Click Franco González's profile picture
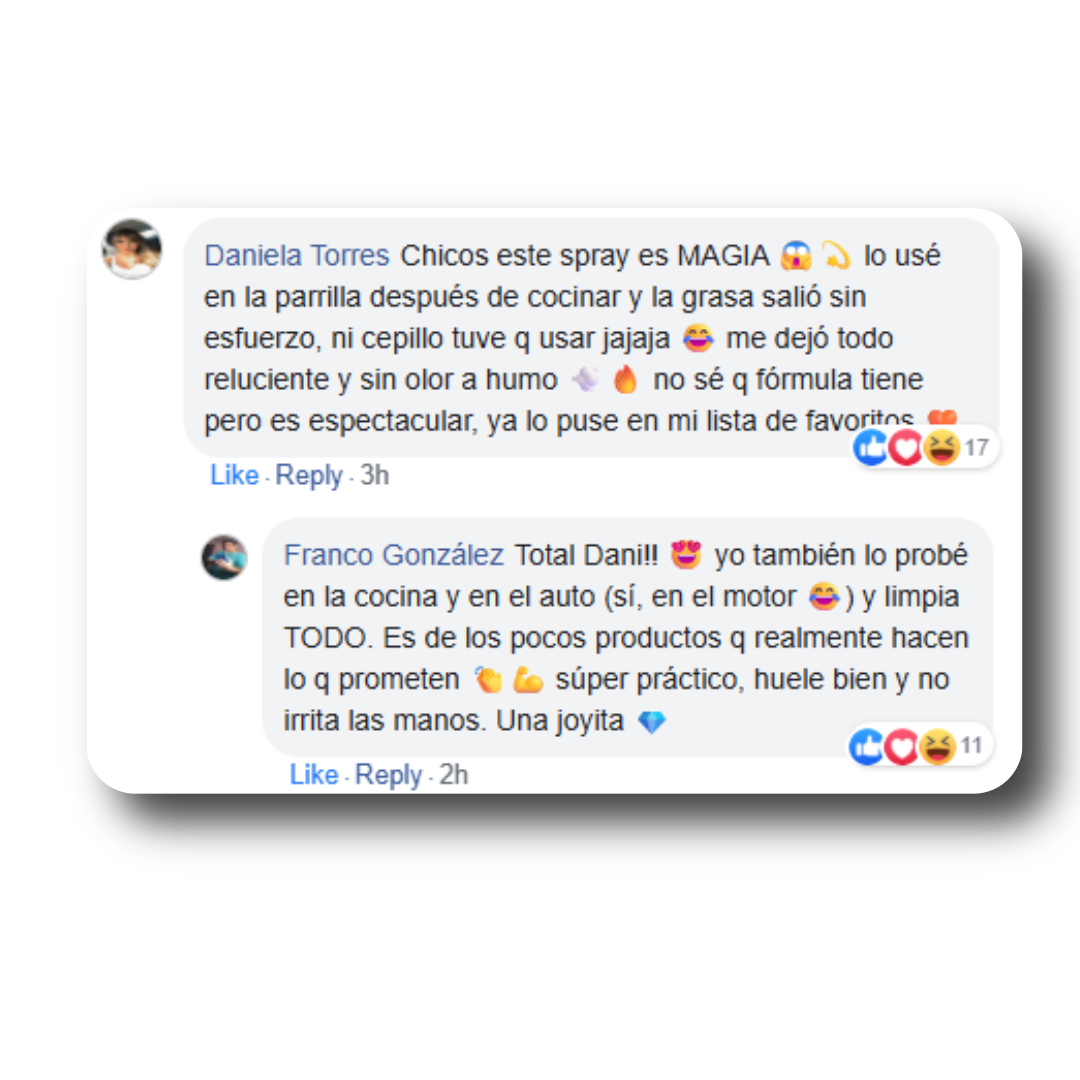Viewport: 1080px width, 1080px height. click(x=224, y=557)
